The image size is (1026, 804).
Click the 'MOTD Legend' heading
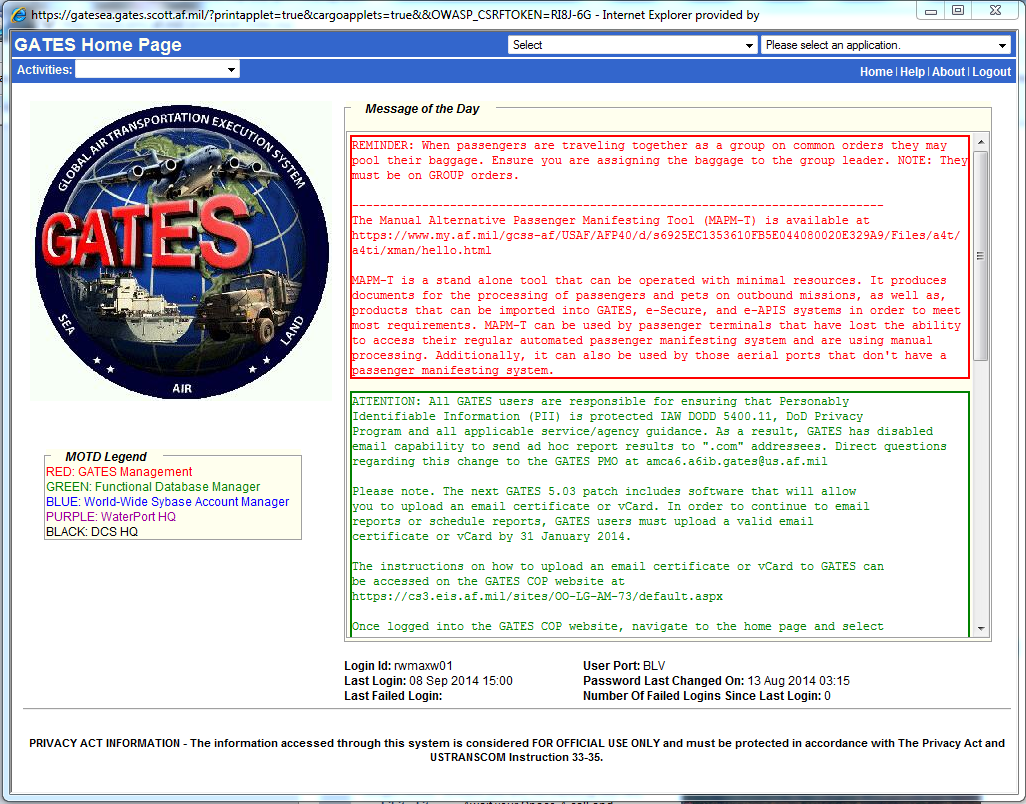coord(106,457)
